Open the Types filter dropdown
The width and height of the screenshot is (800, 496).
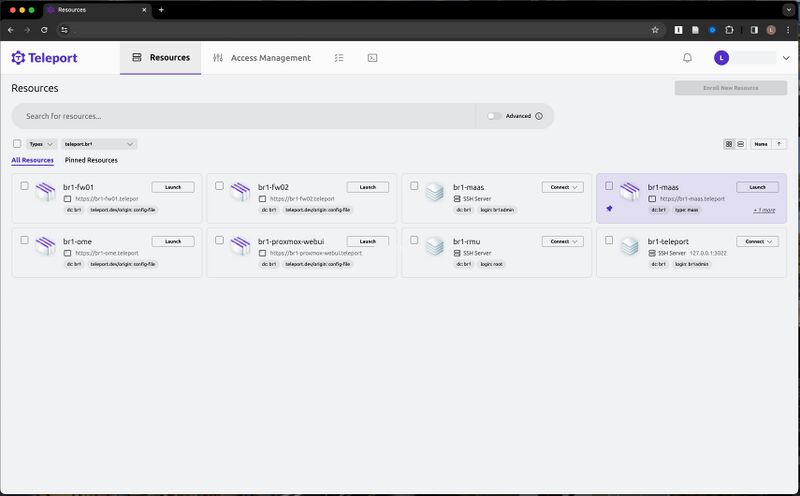41,144
